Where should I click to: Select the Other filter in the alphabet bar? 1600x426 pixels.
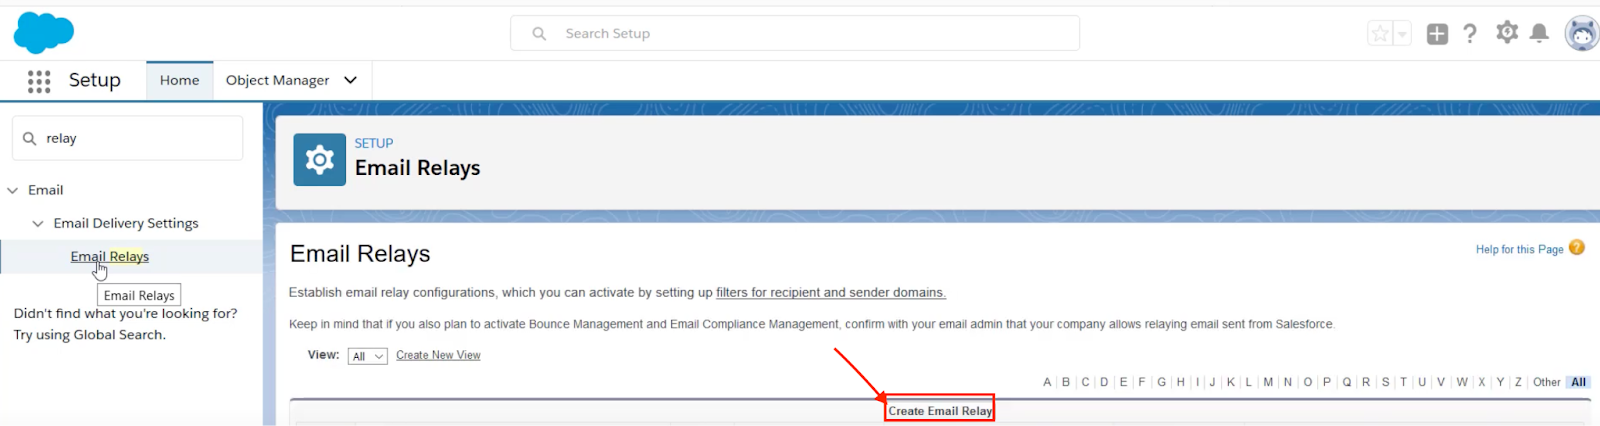point(1547,382)
